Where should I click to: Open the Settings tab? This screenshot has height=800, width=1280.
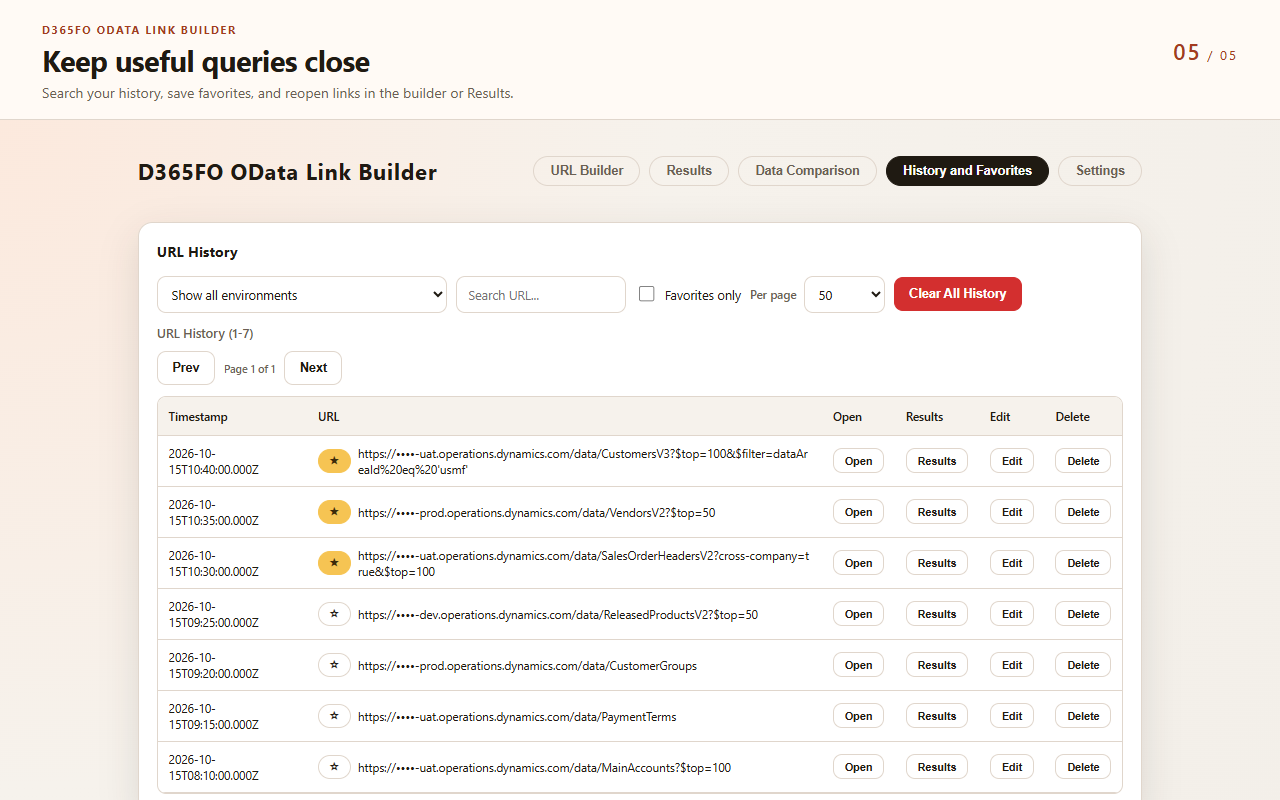[x=1100, y=171]
